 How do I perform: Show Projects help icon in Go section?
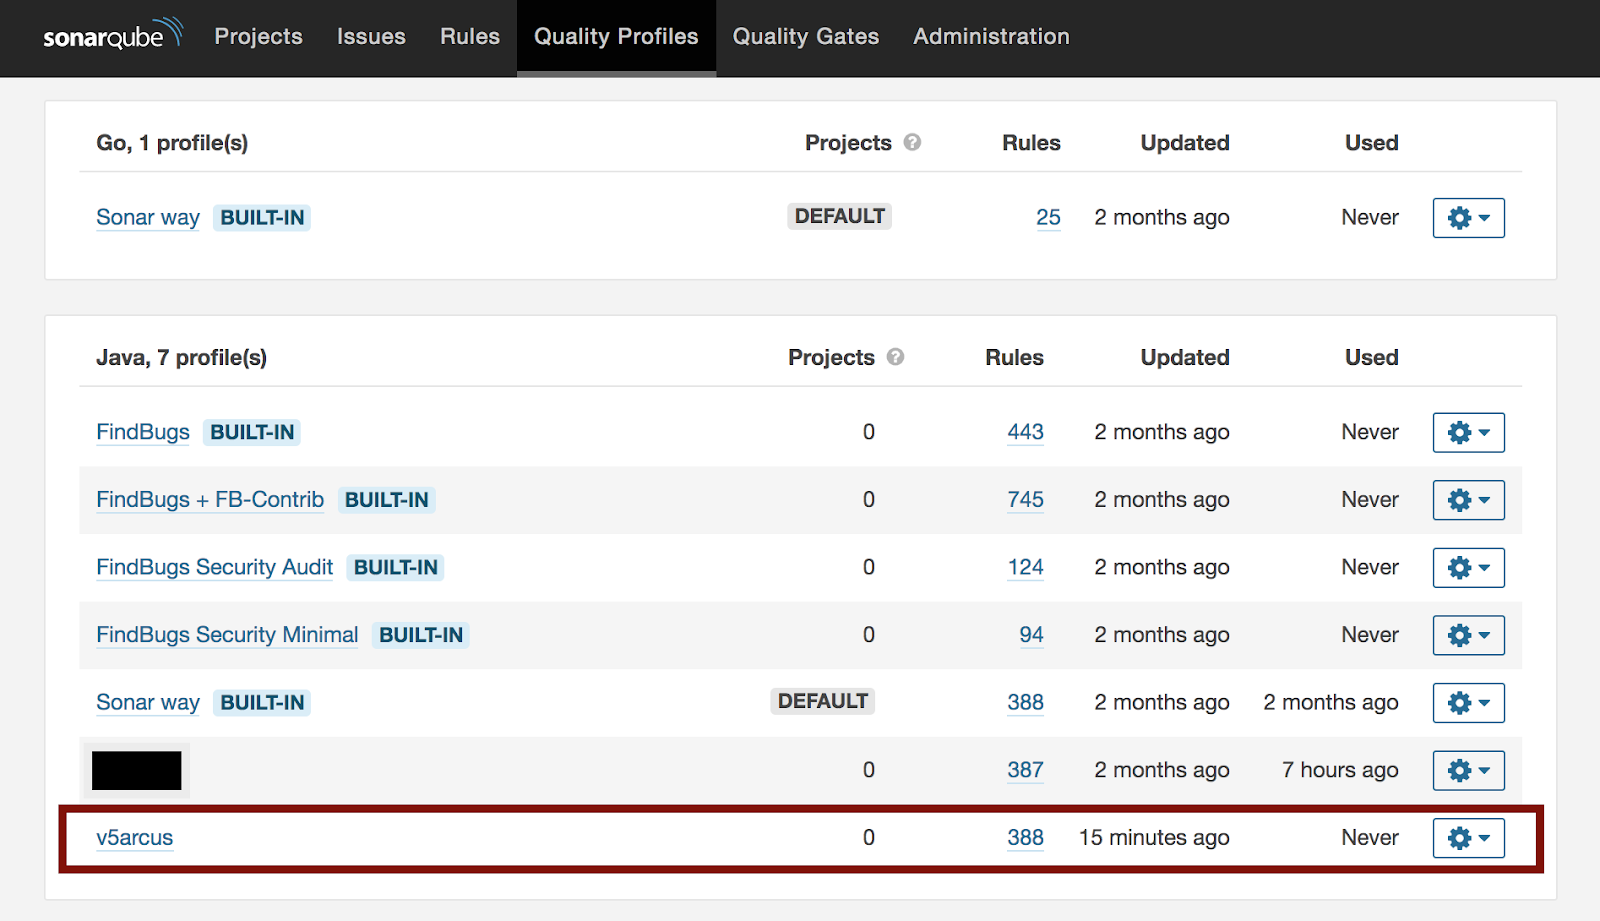tap(912, 142)
